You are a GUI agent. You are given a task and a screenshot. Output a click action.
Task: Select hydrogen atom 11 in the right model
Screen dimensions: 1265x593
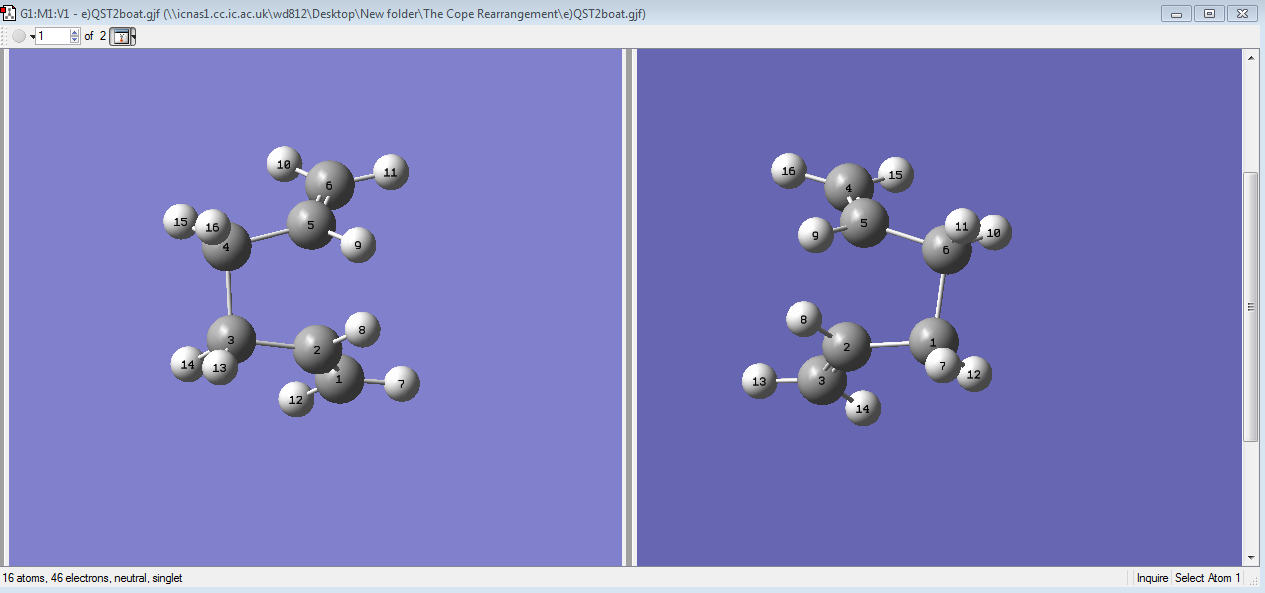tap(962, 227)
